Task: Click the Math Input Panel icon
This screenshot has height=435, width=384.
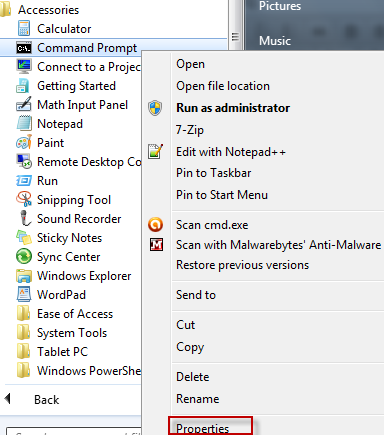Action: (x=24, y=105)
